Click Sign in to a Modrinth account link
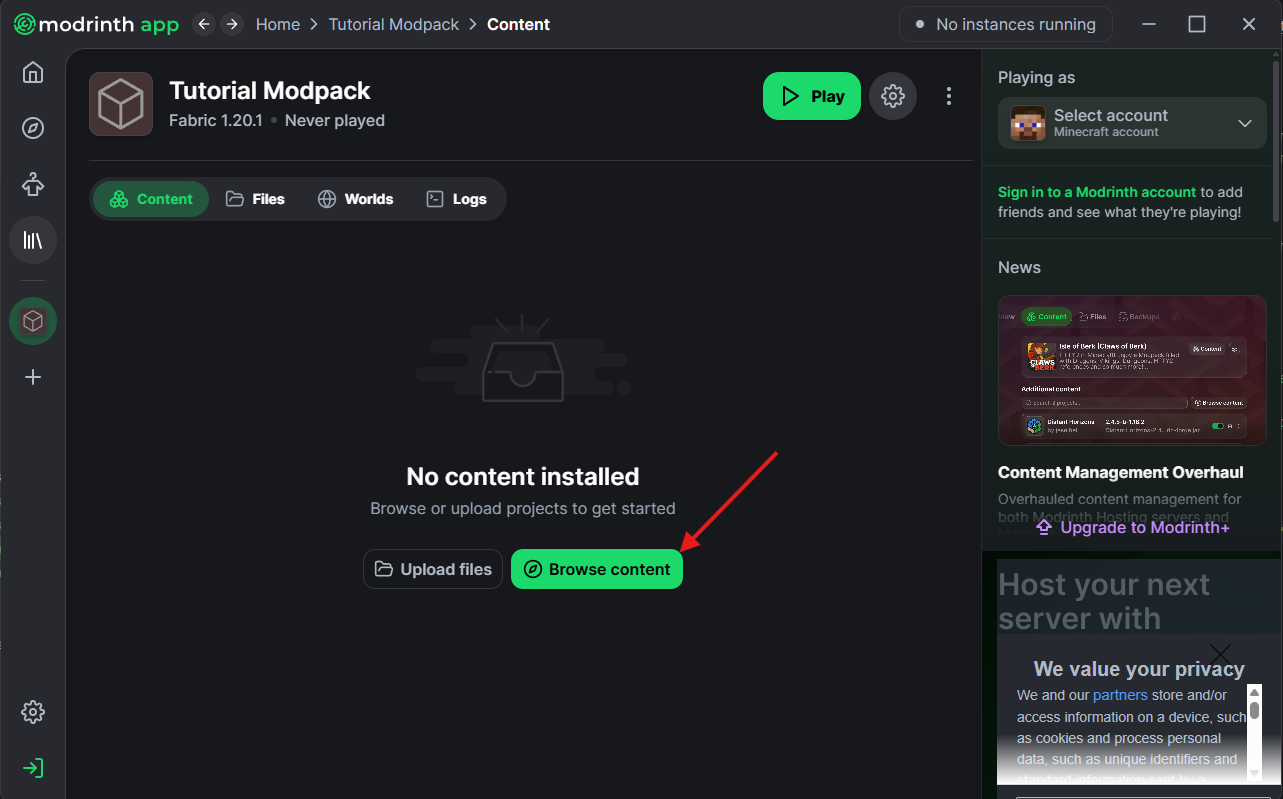Image resolution: width=1283 pixels, height=799 pixels. (1096, 192)
